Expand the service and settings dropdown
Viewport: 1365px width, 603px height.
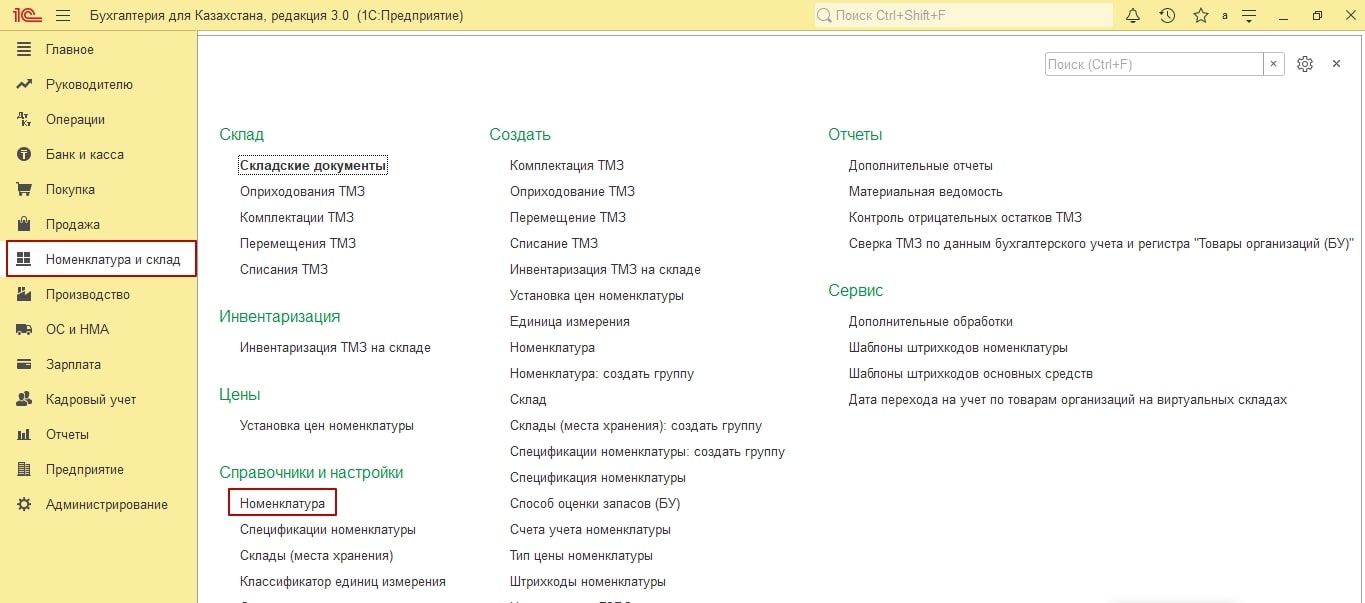tap(1248, 16)
